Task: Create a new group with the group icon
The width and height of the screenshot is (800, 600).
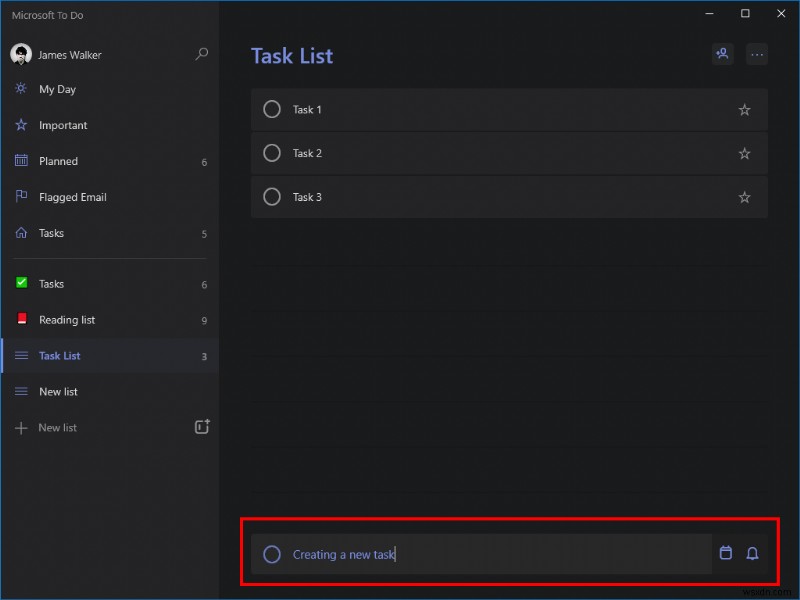Action: coord(202,426)
